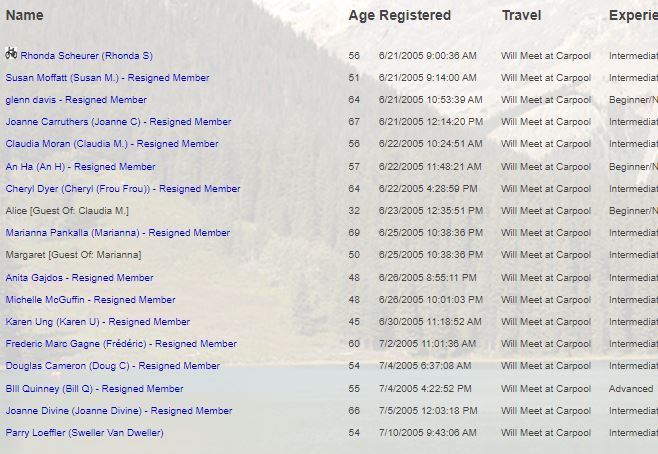Open Marianna Pankalla (Marianna) profile link
The height and width of the screenshot is (454, 658).
pyautogui.click(x=118, y=233)
